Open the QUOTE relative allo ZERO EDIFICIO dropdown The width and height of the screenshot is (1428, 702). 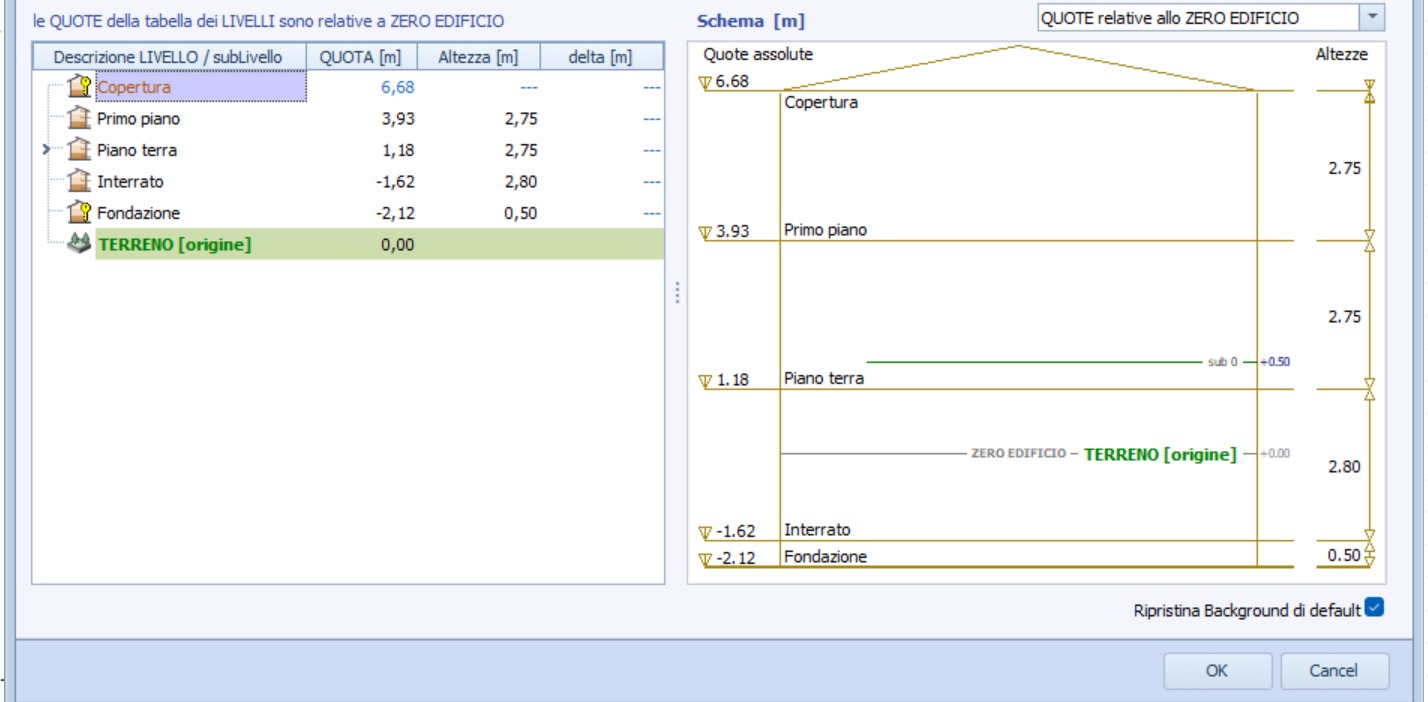(1372, 18)
